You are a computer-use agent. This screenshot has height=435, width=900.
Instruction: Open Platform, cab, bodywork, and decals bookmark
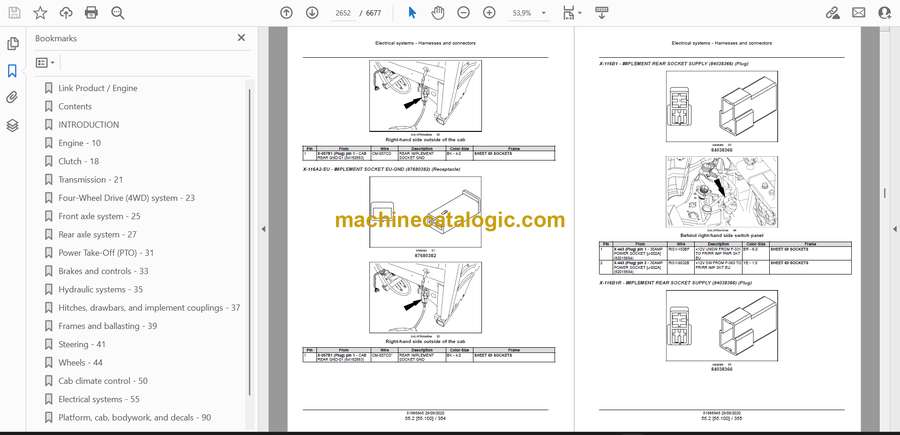click(134, 417)
